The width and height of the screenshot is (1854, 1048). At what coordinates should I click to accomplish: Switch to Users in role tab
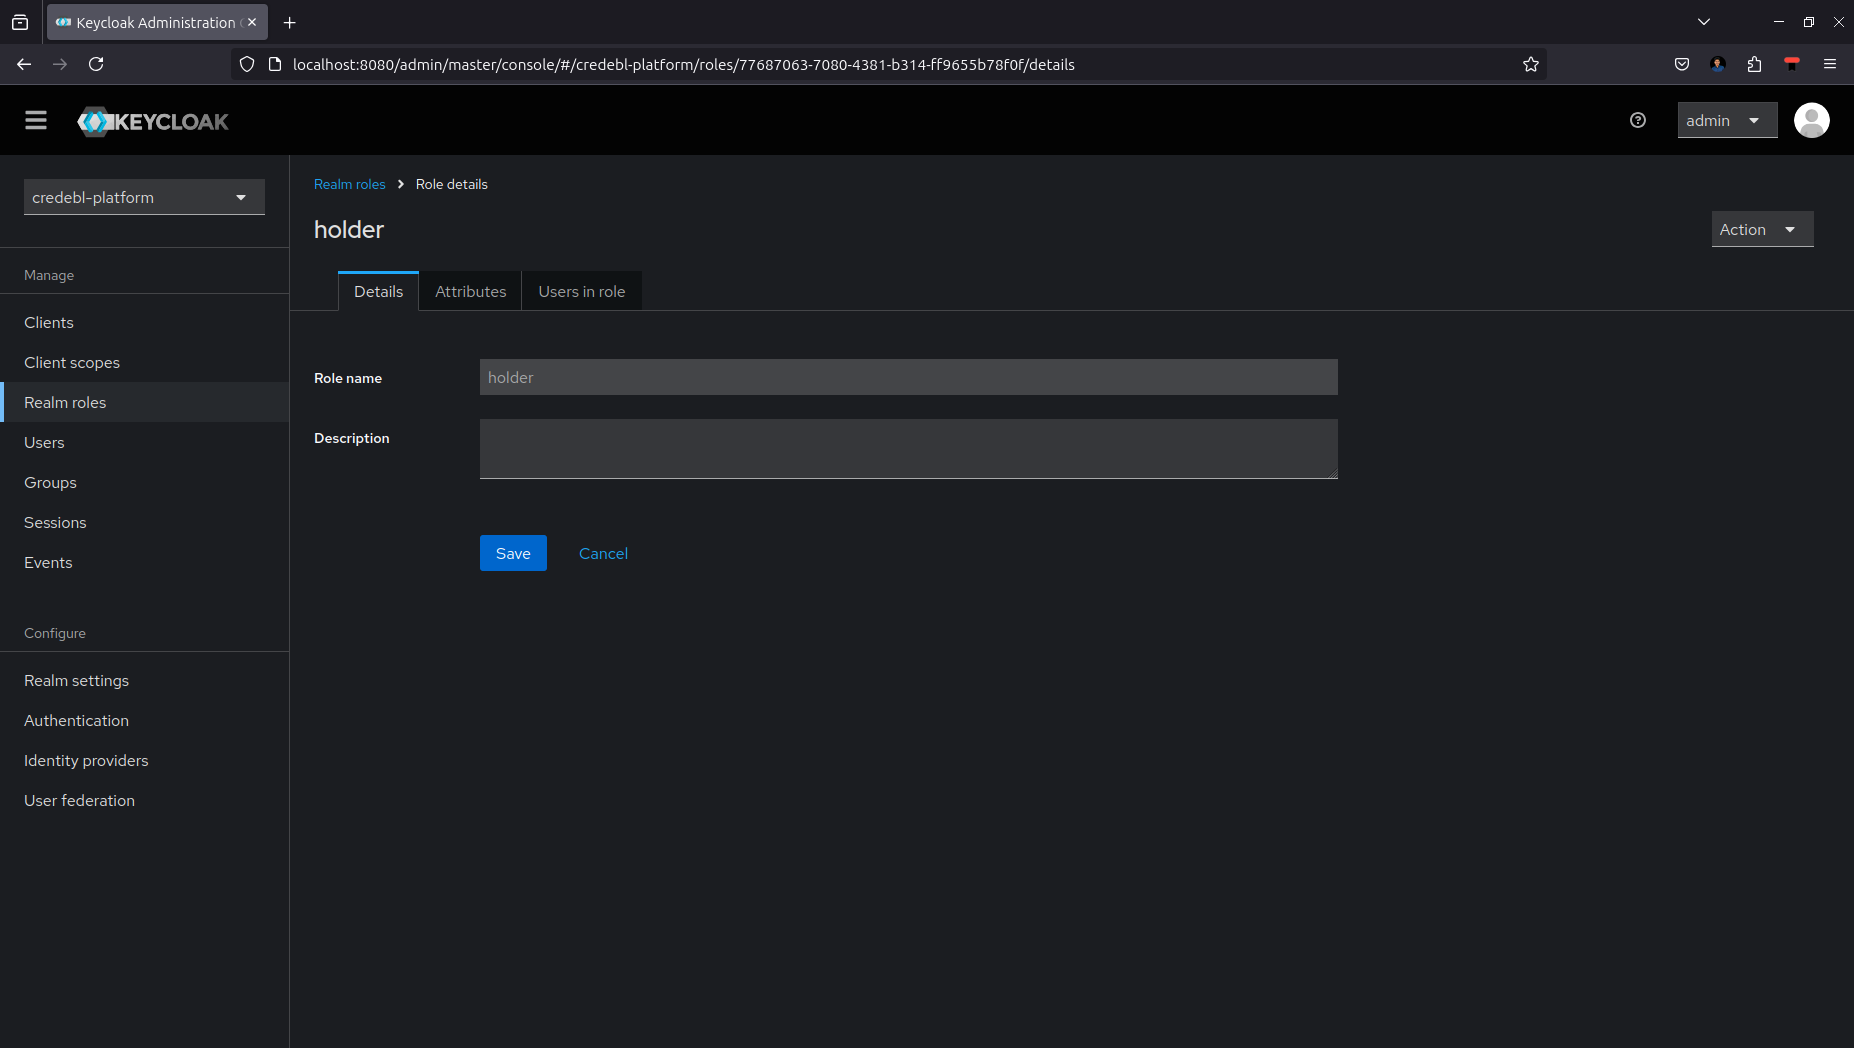pos(581,292)
